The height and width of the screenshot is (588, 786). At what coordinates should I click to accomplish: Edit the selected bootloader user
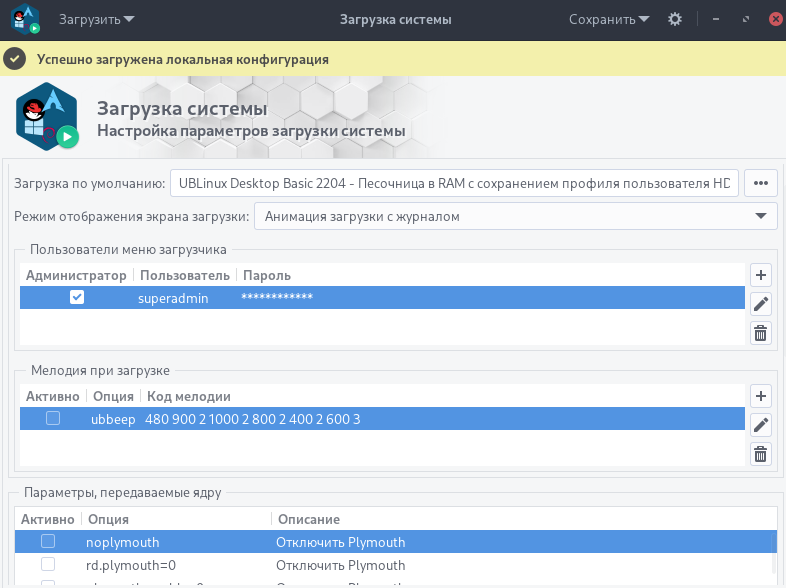pos(760,304)
